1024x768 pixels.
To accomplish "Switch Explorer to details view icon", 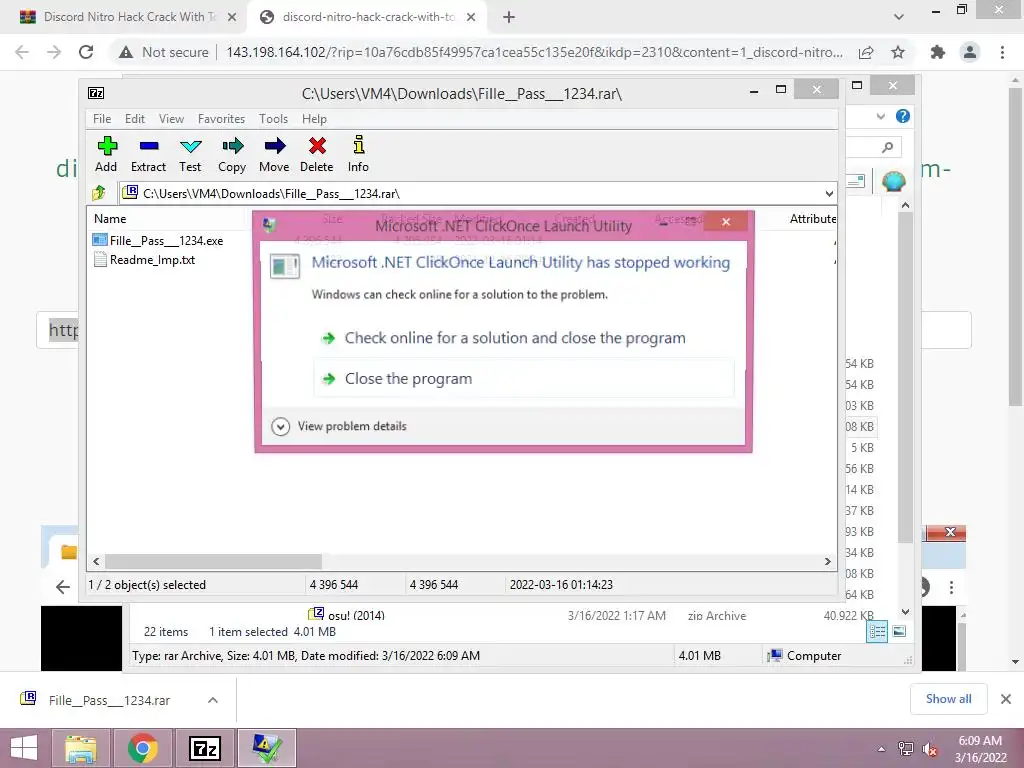I will click(x=876, y=631).
